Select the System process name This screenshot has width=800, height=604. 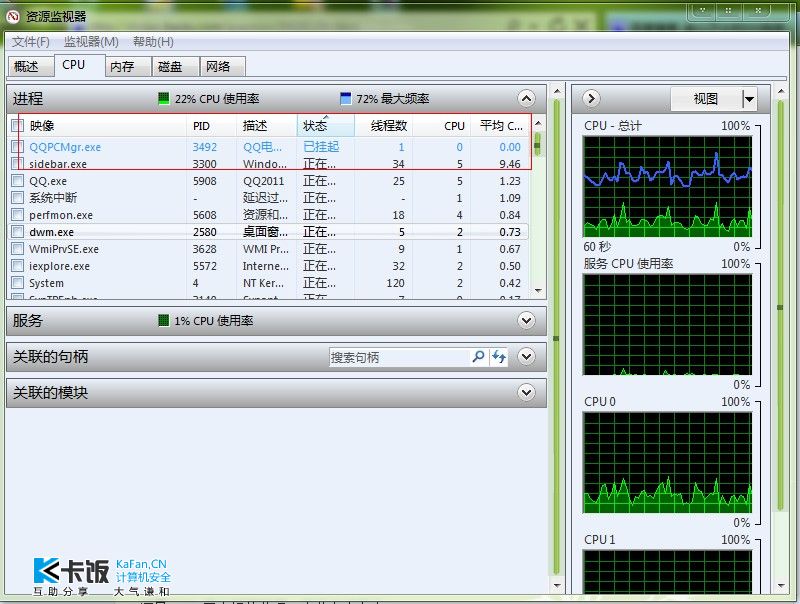coord(46,283)
